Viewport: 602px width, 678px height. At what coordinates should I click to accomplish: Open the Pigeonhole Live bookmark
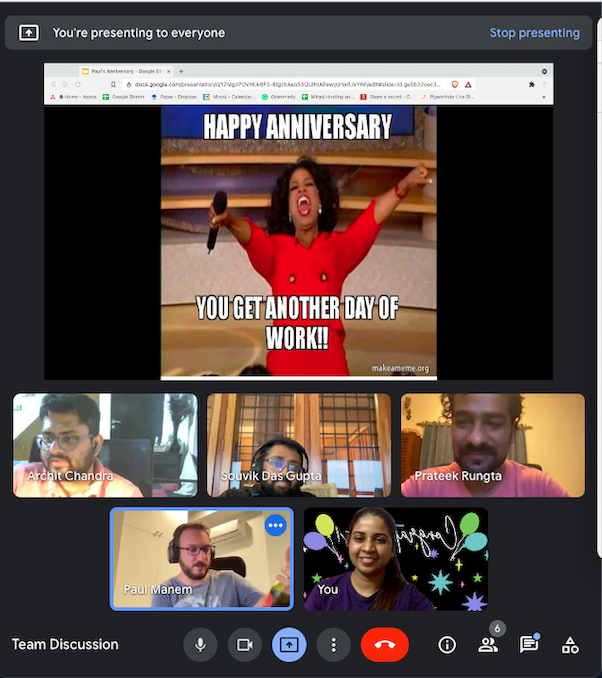[447, 97]
